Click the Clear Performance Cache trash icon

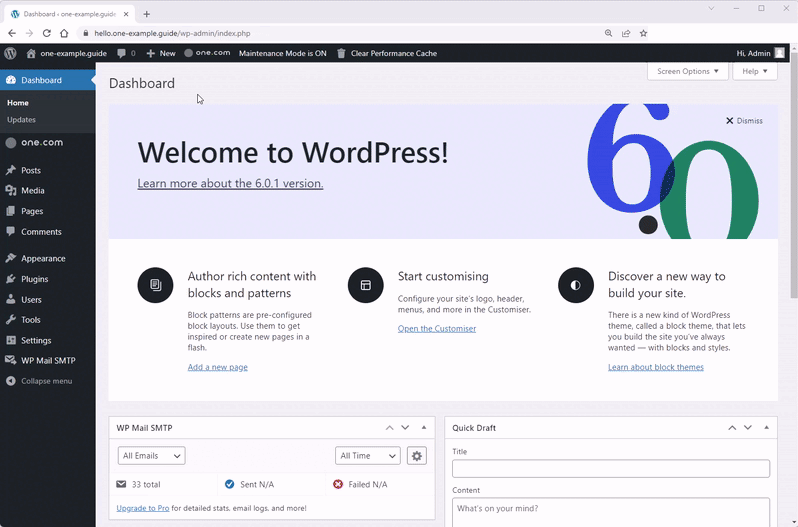[x=341, y=53]
